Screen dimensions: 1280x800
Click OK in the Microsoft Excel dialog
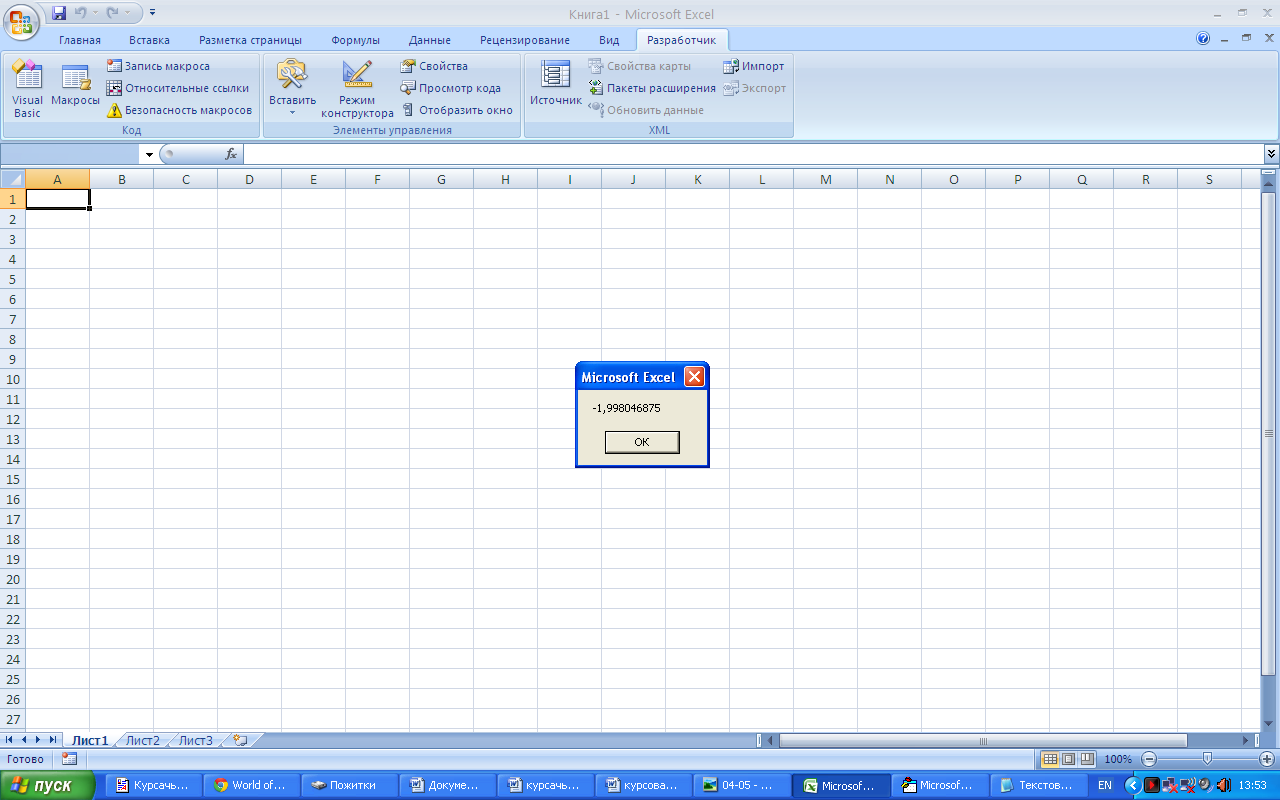tap(642, 442)
